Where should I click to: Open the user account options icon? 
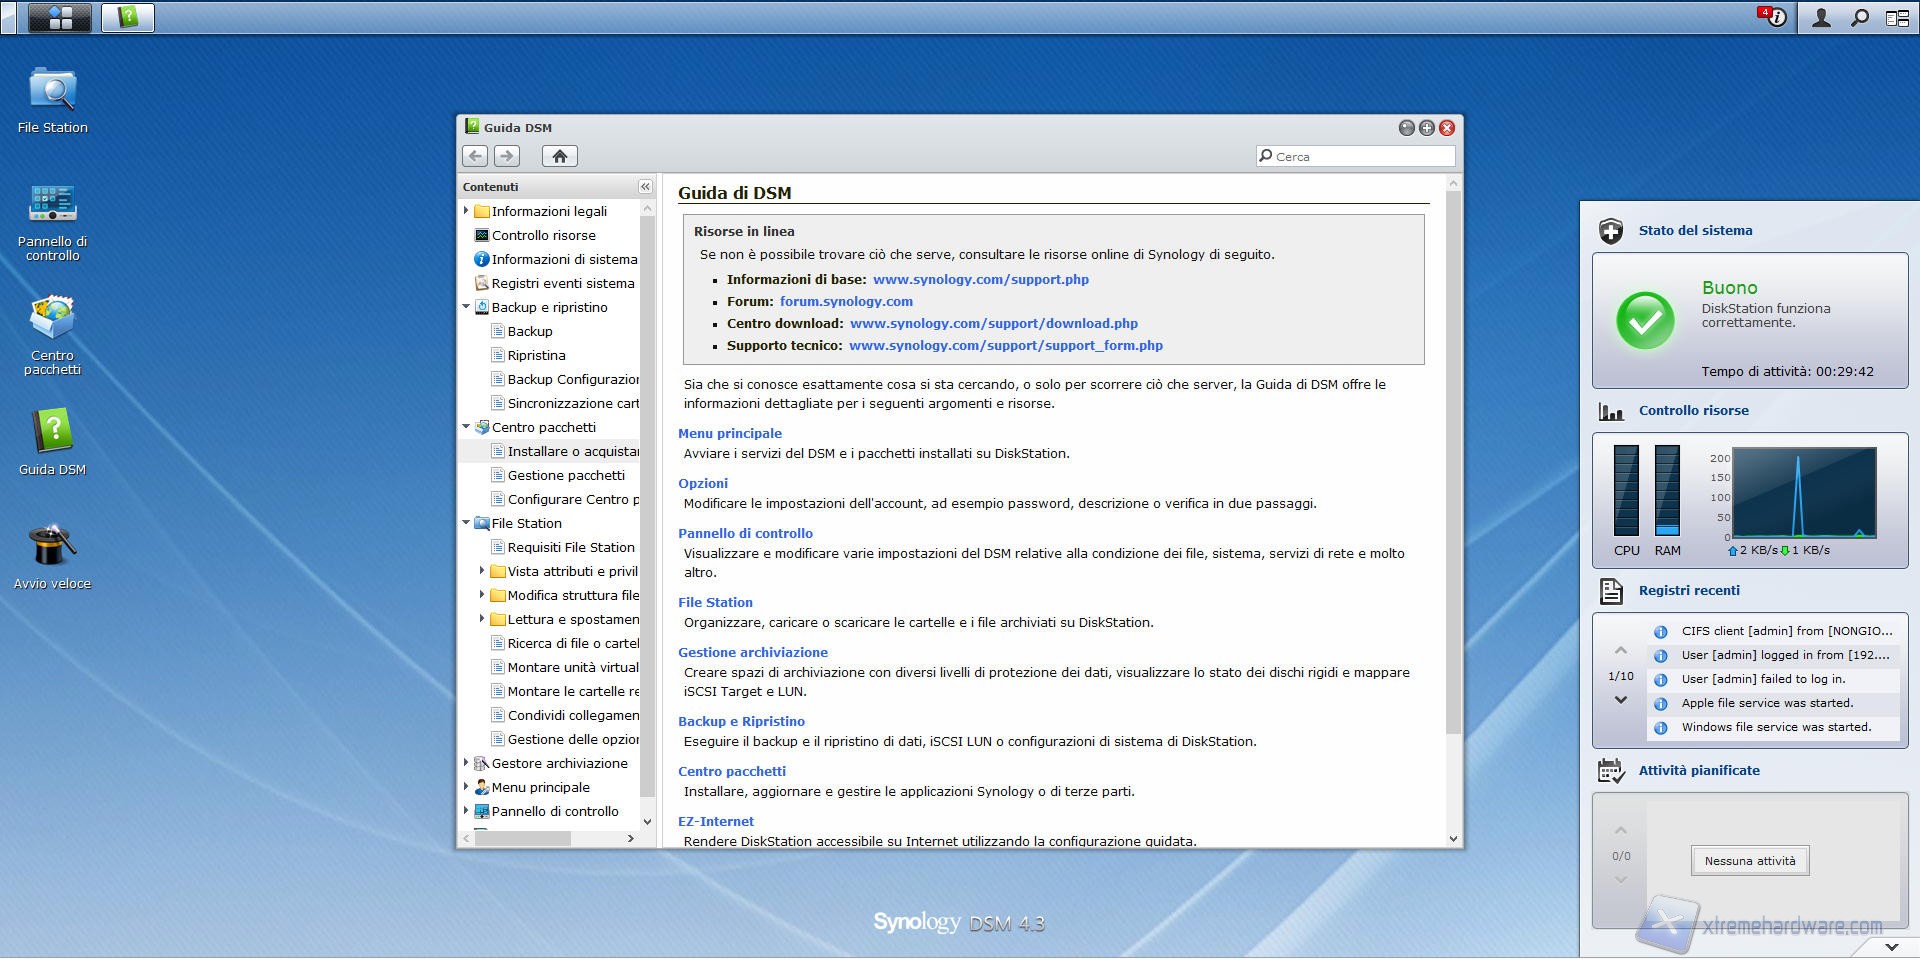pyautogui.click(x=1821, y=17)
